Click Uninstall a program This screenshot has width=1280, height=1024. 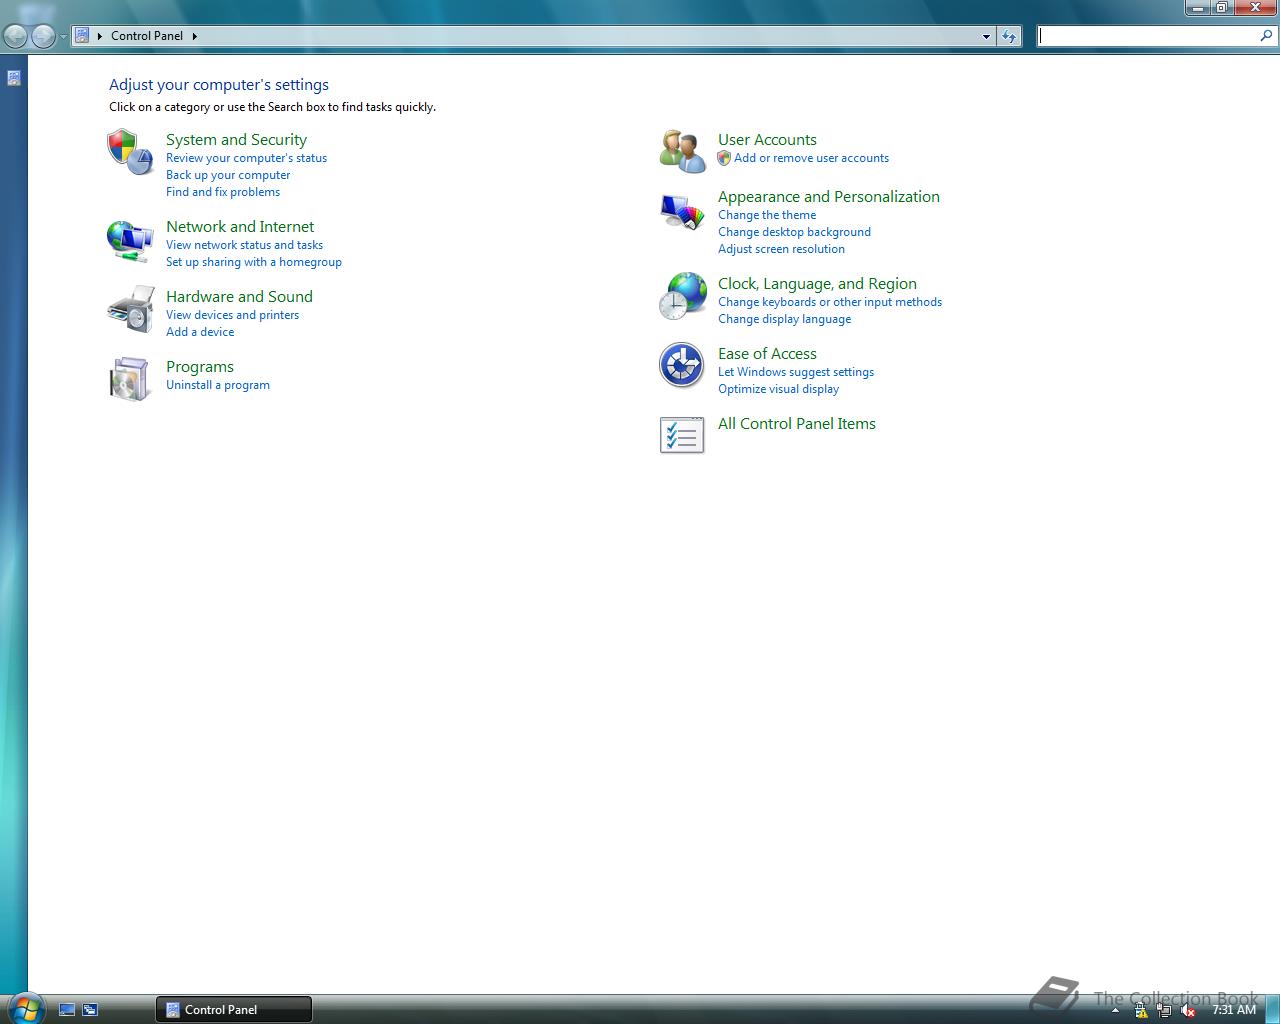point(218,385)
